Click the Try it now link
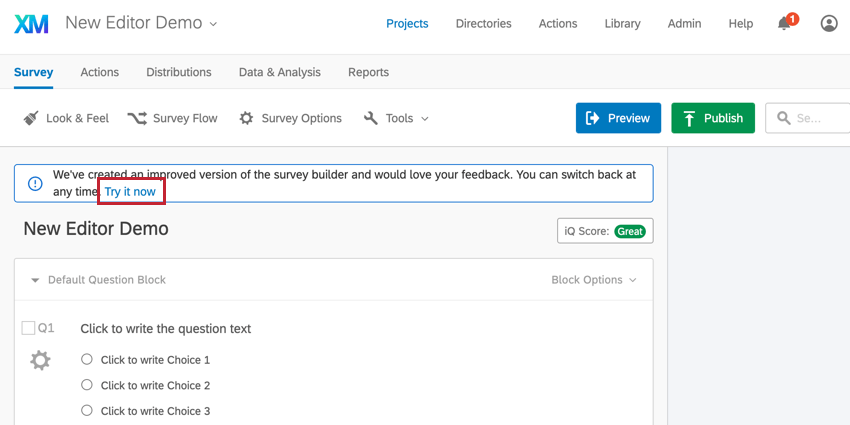This screenshot has height=425, width=850. [130, 191]
